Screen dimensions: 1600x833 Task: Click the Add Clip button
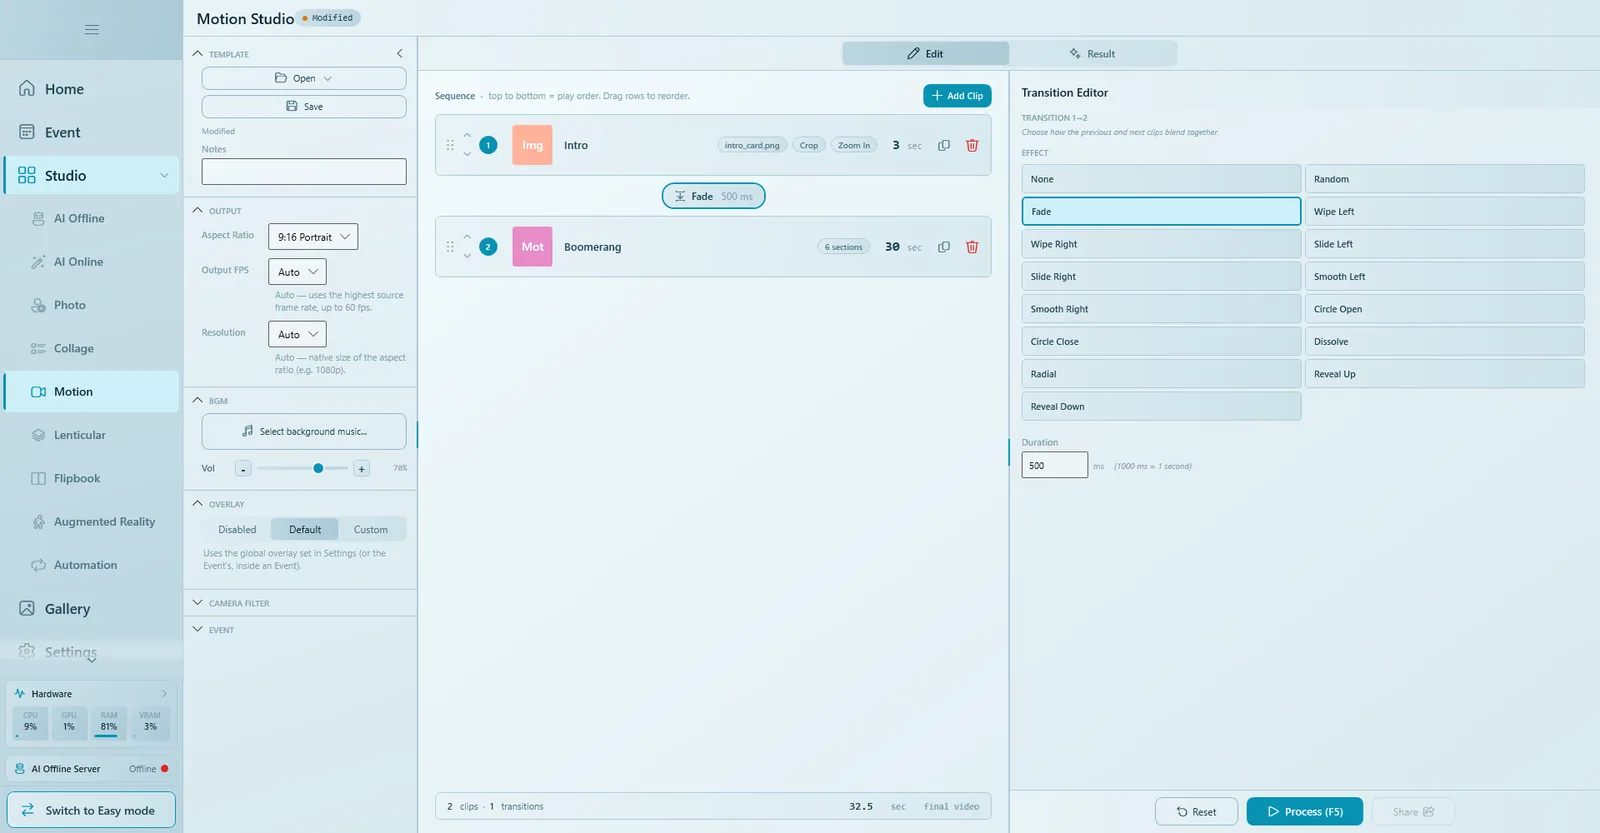(x=957, y=96)
